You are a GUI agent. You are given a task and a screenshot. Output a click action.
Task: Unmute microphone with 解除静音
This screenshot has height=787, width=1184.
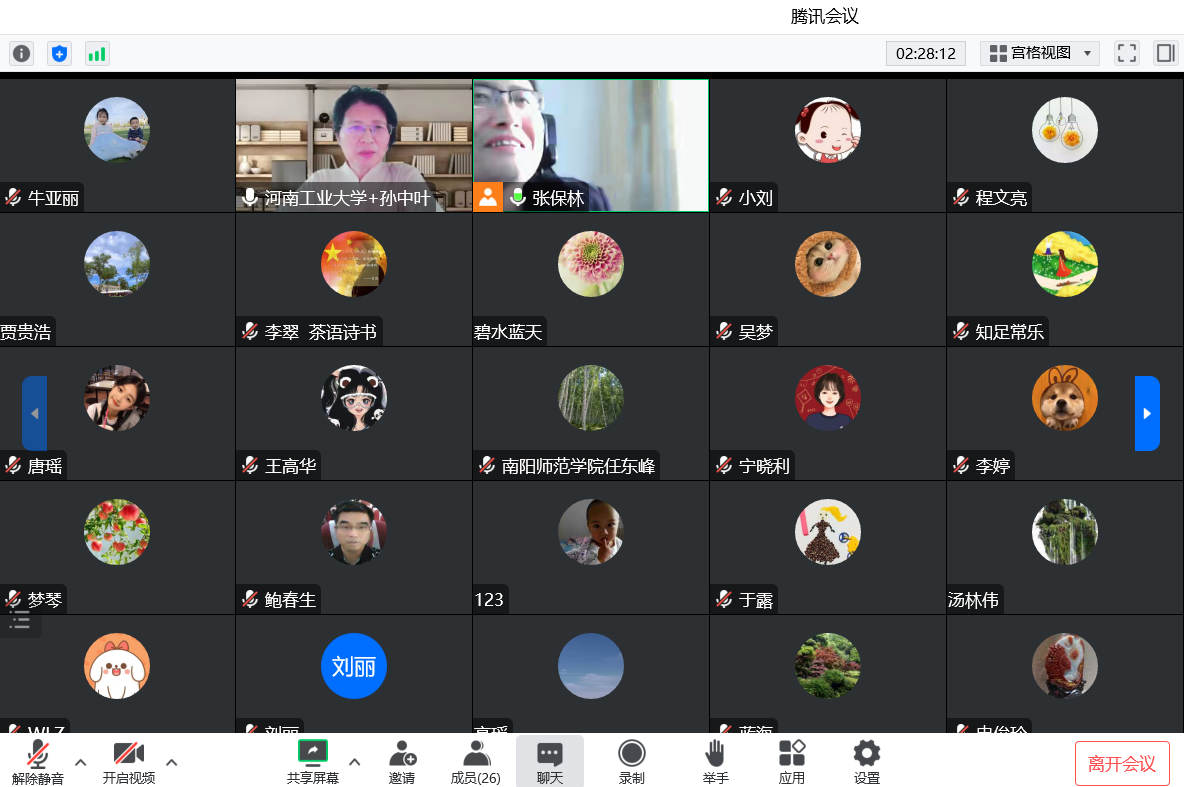38,762
